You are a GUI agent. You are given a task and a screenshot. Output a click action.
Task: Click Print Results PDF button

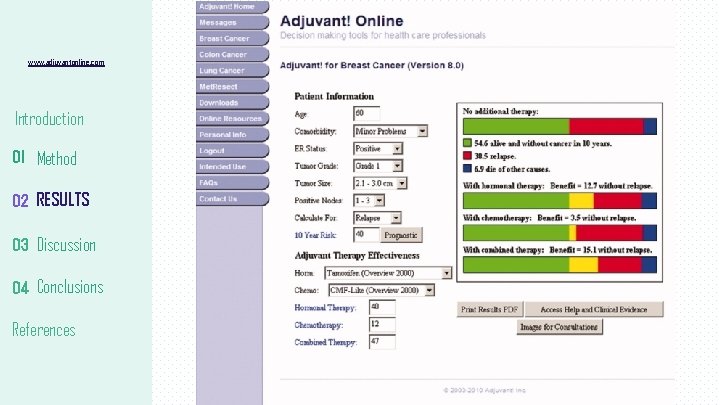pyautogui.click(x=489, y=309)
